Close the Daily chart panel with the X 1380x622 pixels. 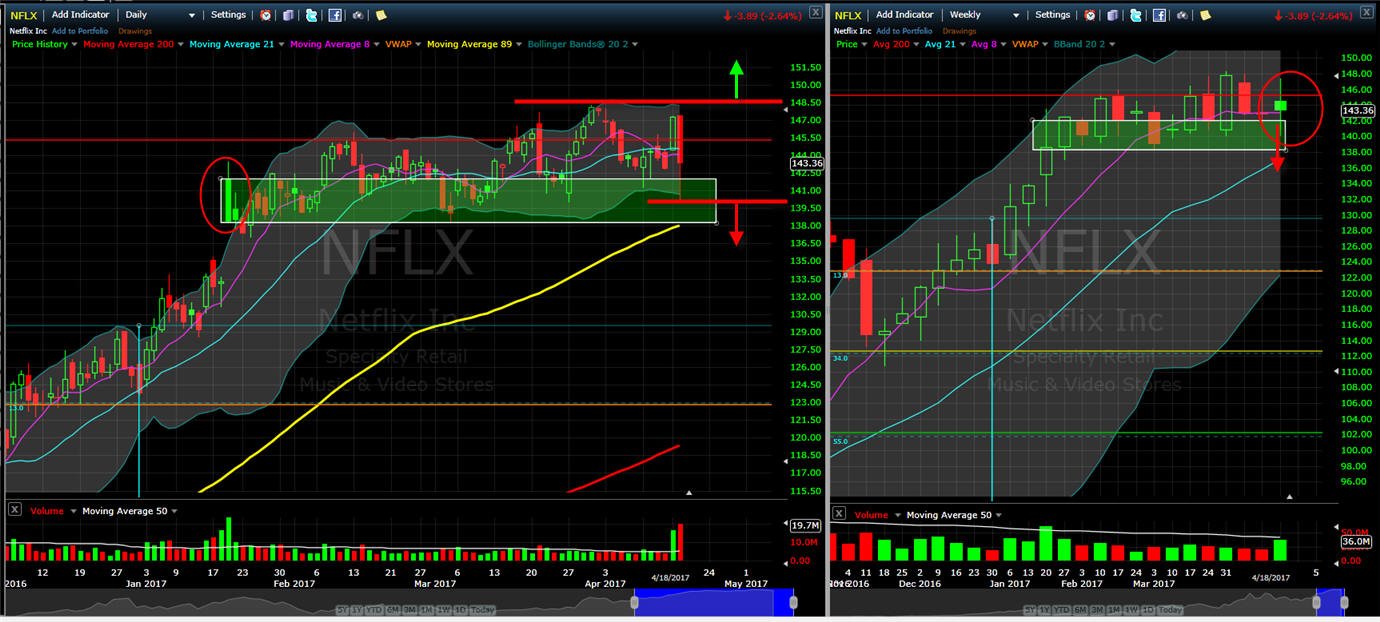(815, 12)
